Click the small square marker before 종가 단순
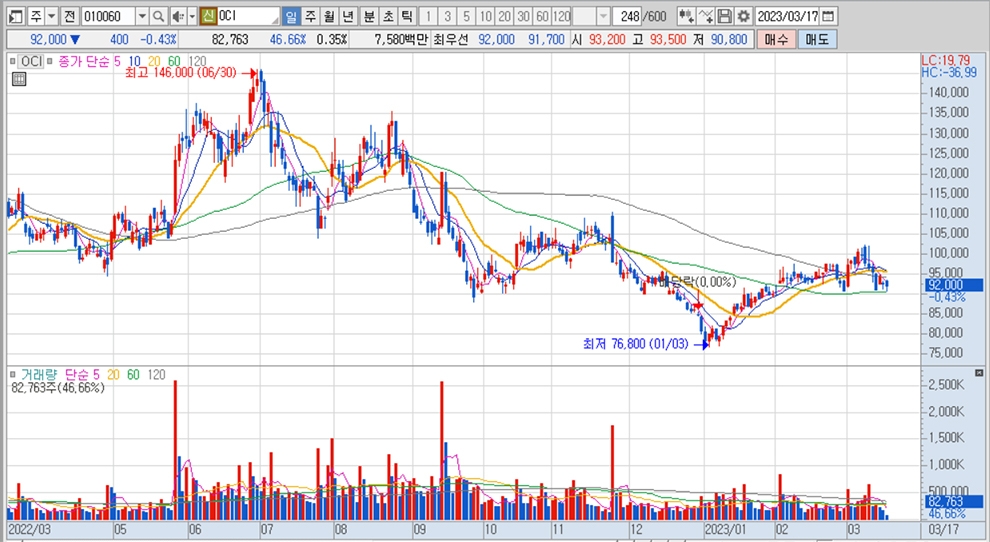This screenshot has width=990, height=542. (50, 61)
